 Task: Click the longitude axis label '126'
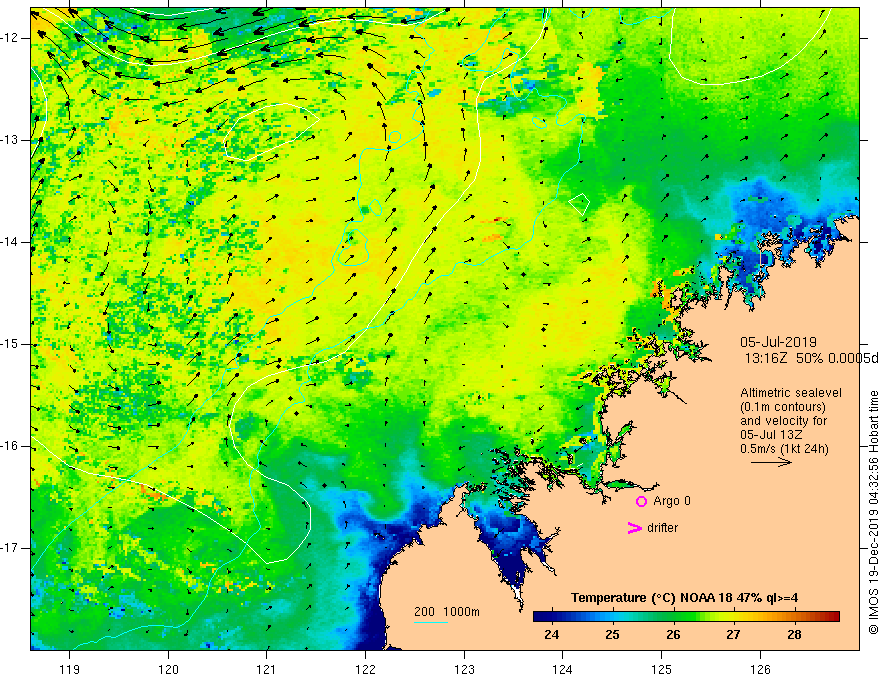(x=760, y=669)
